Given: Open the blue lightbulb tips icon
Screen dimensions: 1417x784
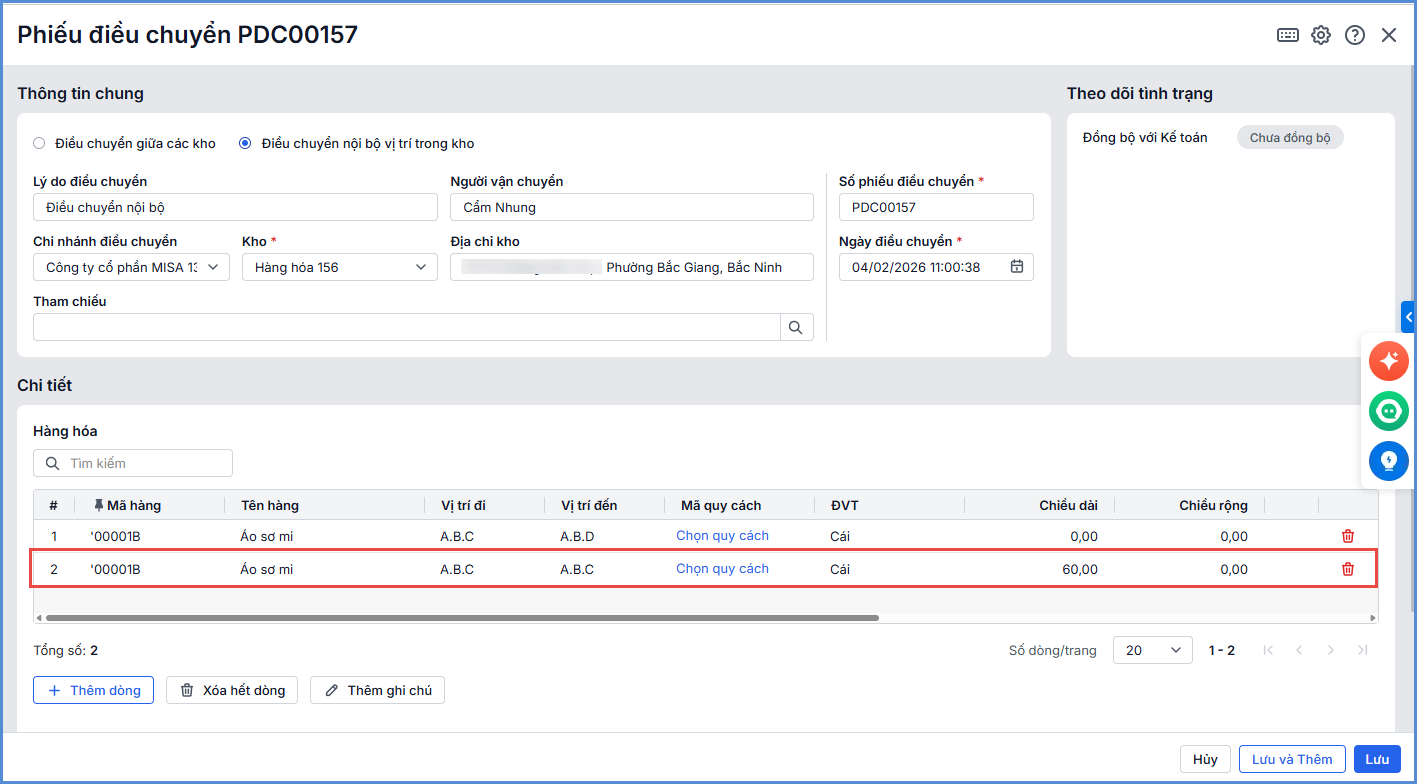Looking at the screenshot, I should [x=1389, y=461].
